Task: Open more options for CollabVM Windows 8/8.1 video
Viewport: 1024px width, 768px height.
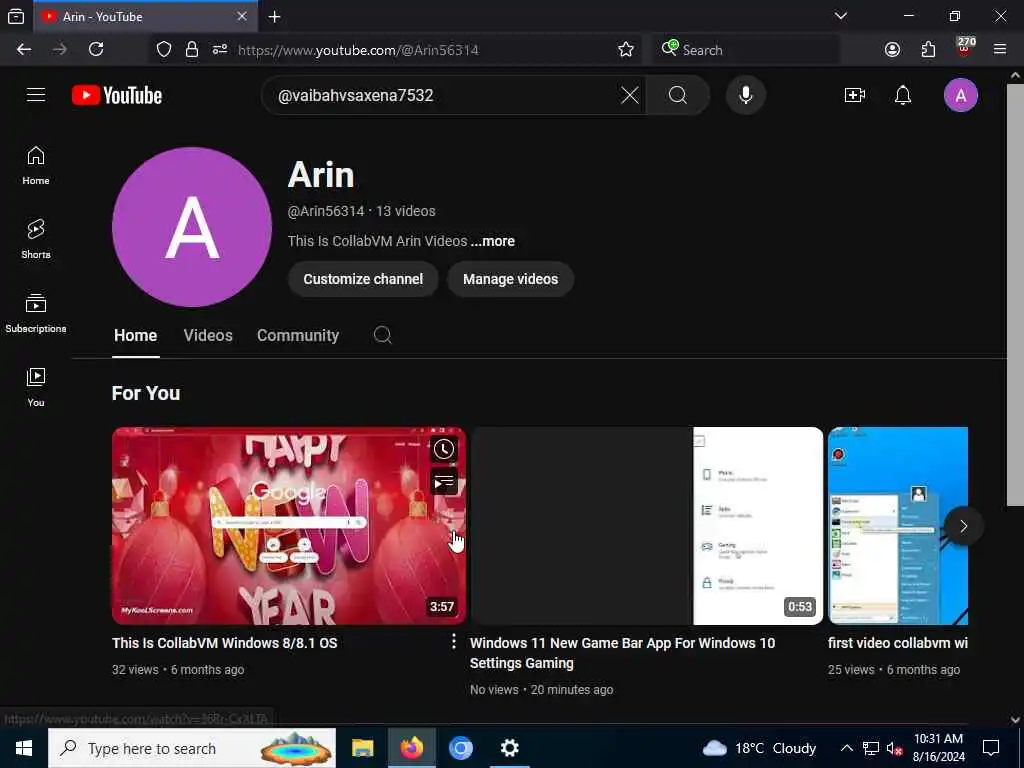Action: [453, 642]
